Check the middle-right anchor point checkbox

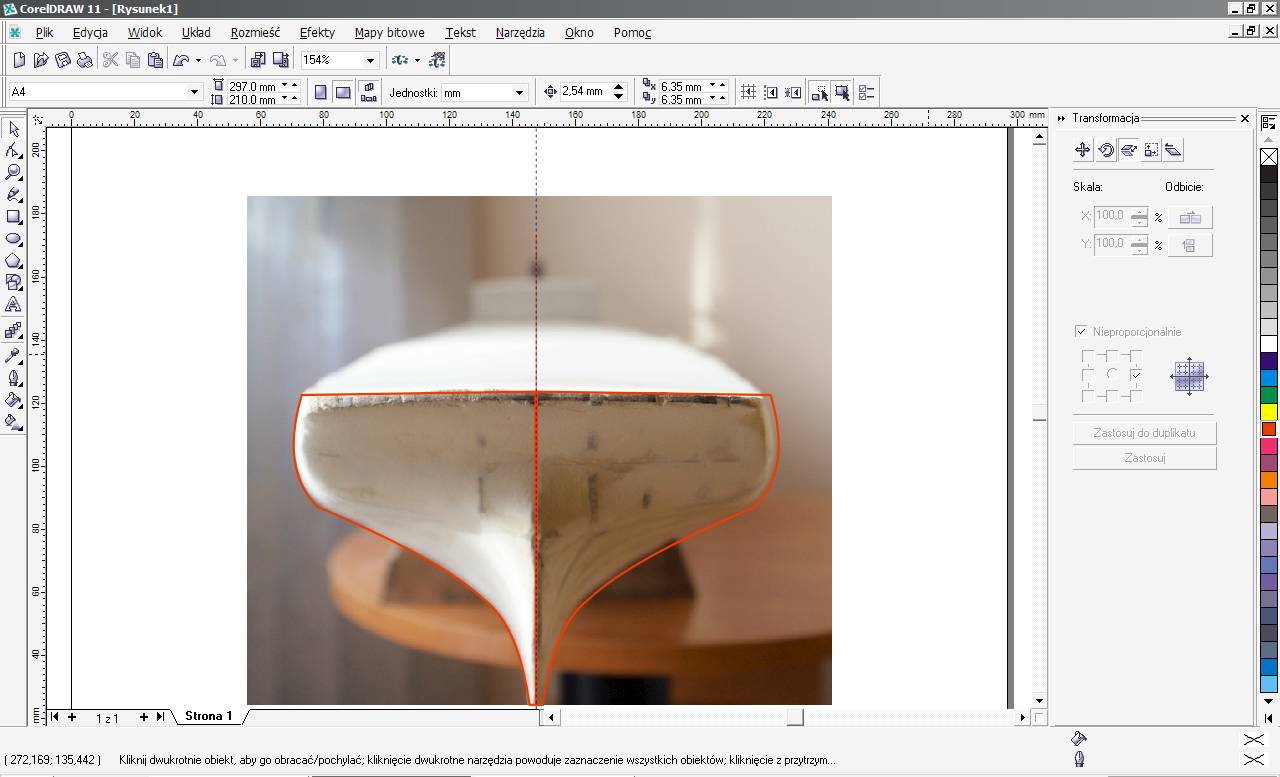tap(1136, 375)
